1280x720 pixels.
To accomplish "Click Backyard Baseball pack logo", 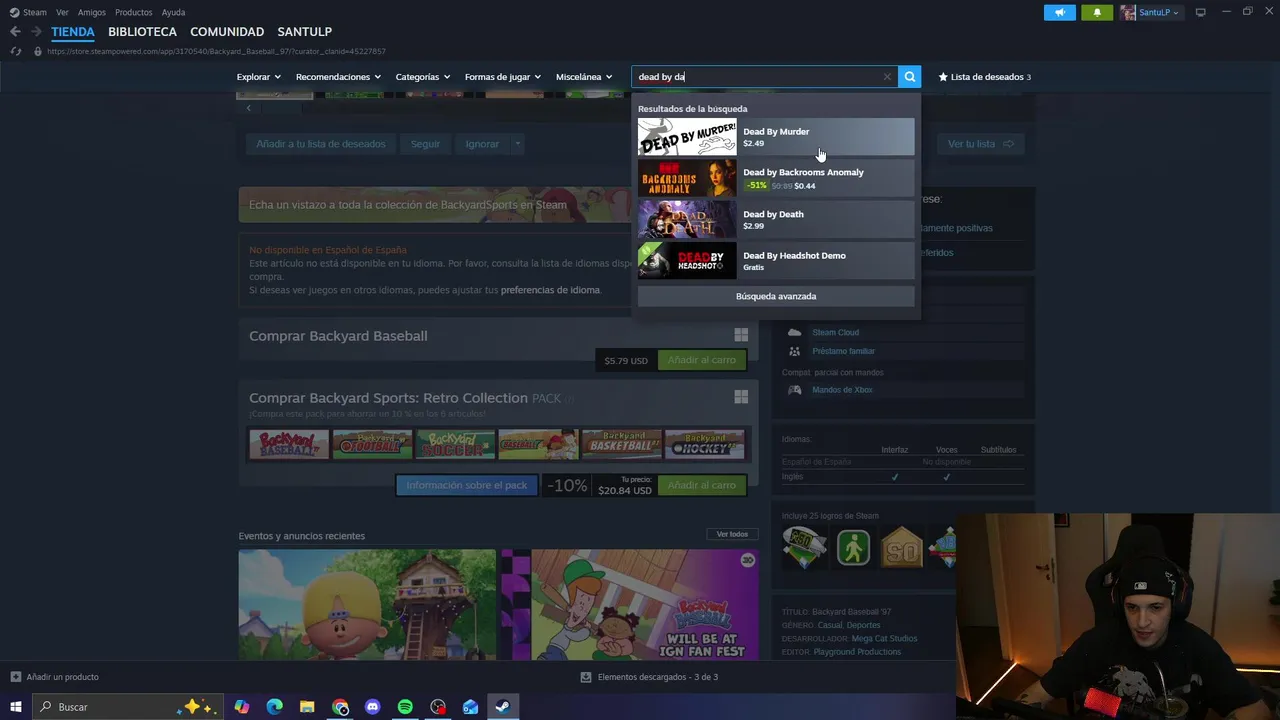I will (289, 444).
